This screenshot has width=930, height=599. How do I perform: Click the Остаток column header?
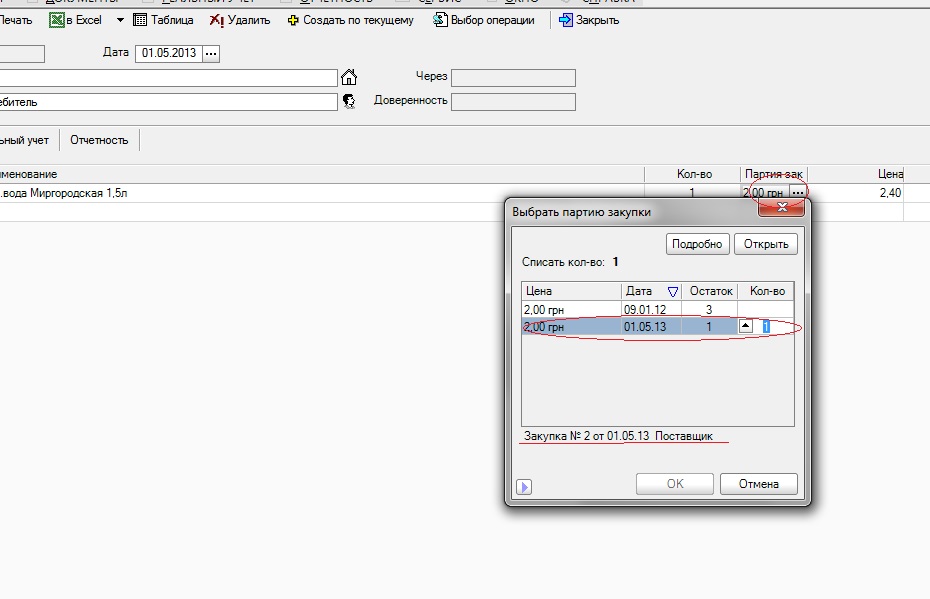click(x=710, y=291)
